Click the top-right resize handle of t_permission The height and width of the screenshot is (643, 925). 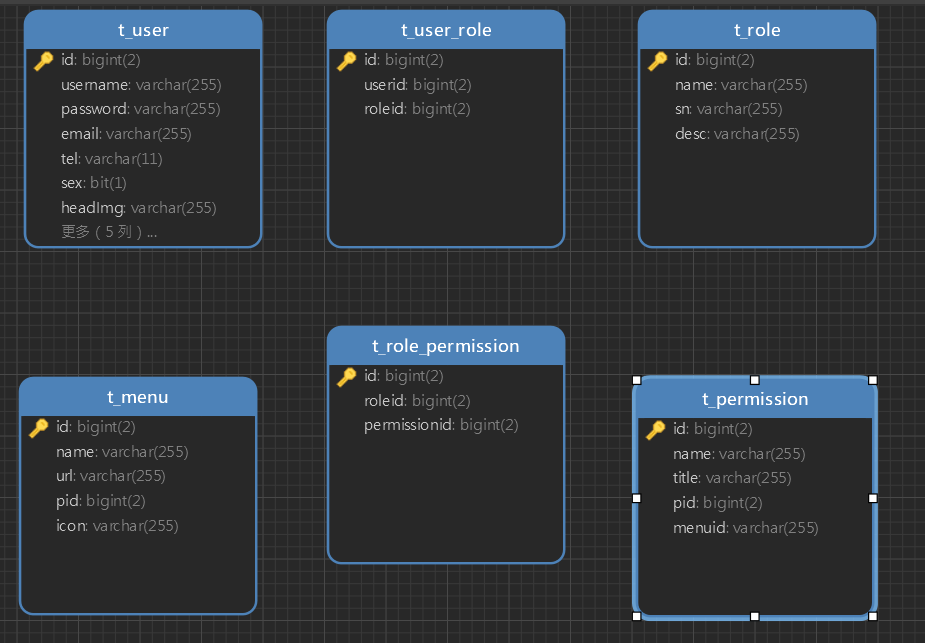click(872, 380)
